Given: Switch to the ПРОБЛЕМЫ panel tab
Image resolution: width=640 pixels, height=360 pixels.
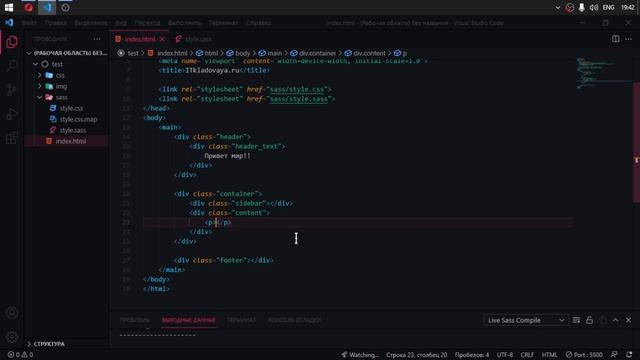Looking at the screenshot, I should coord(135,320).
